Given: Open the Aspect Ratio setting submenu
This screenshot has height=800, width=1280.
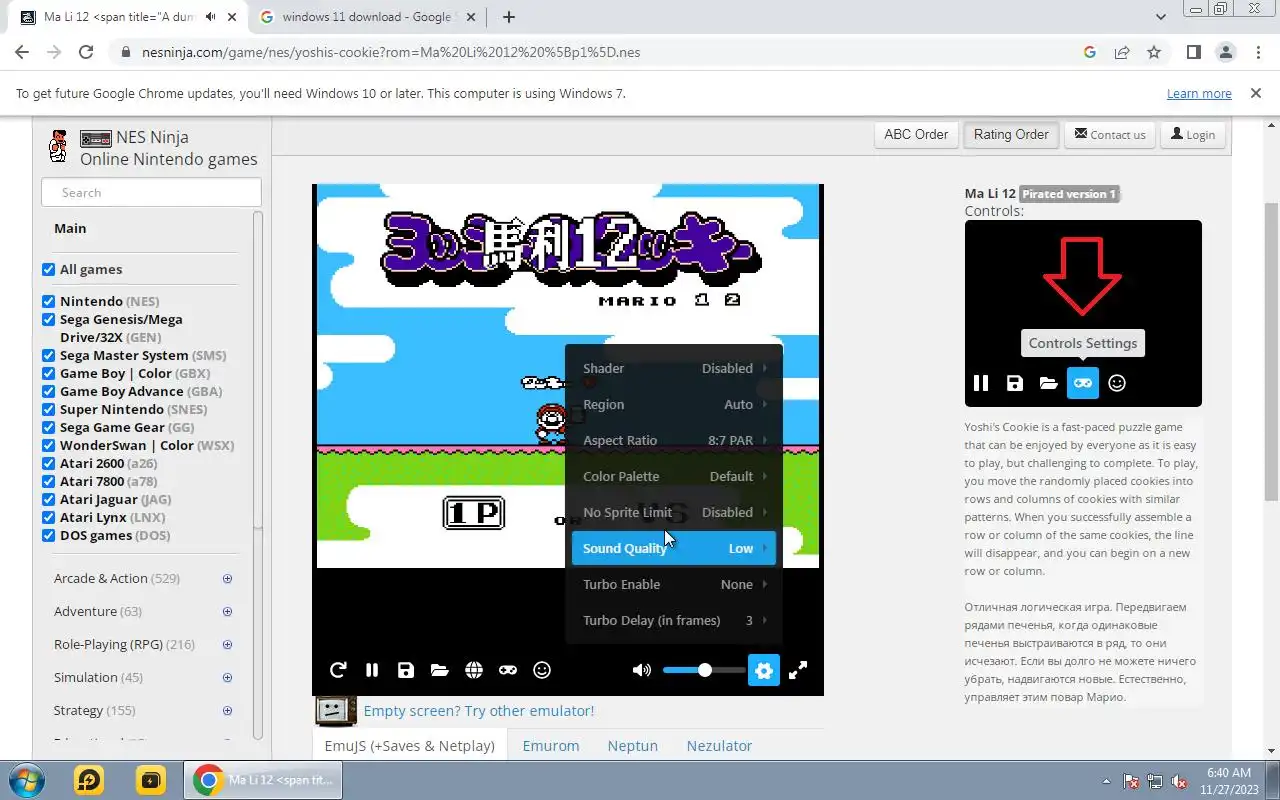Looking at the screenshot, I should tap(674, 440).
